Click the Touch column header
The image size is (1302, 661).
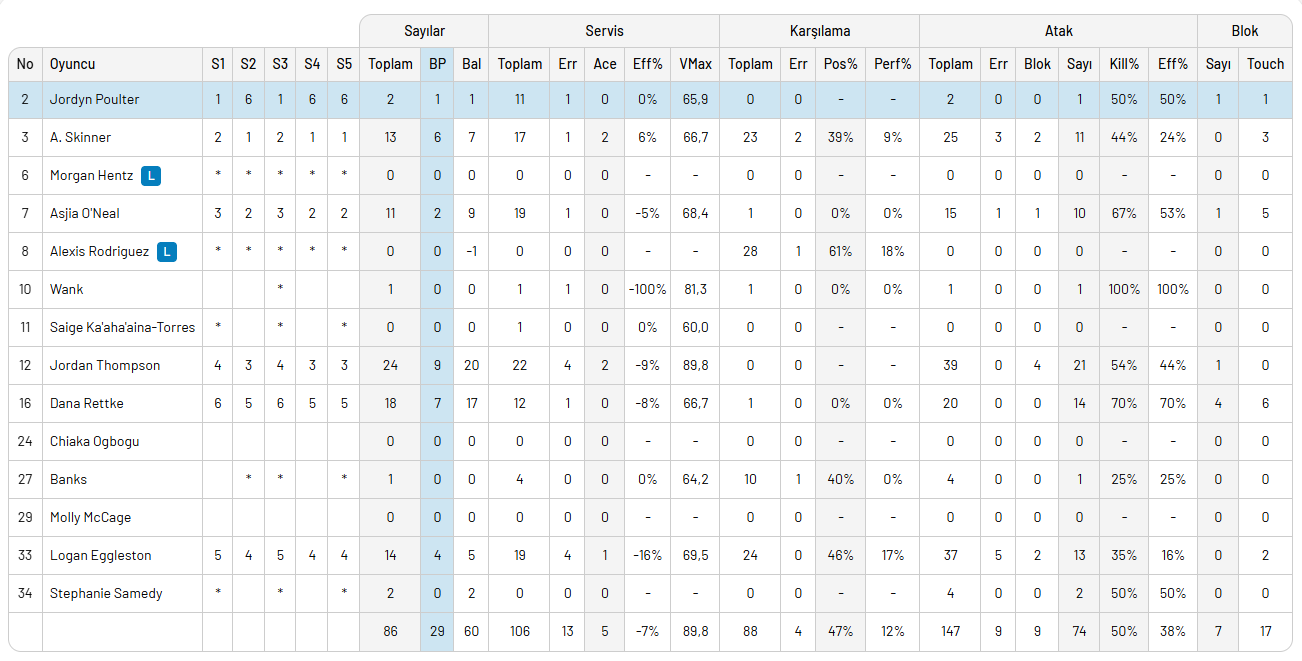(1265, 64)
